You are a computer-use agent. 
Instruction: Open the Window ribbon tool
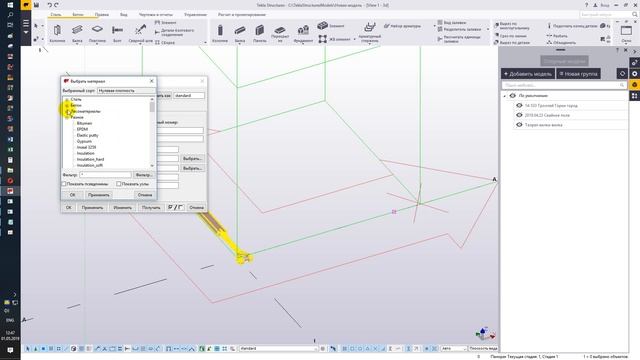[x=626, y=33]
